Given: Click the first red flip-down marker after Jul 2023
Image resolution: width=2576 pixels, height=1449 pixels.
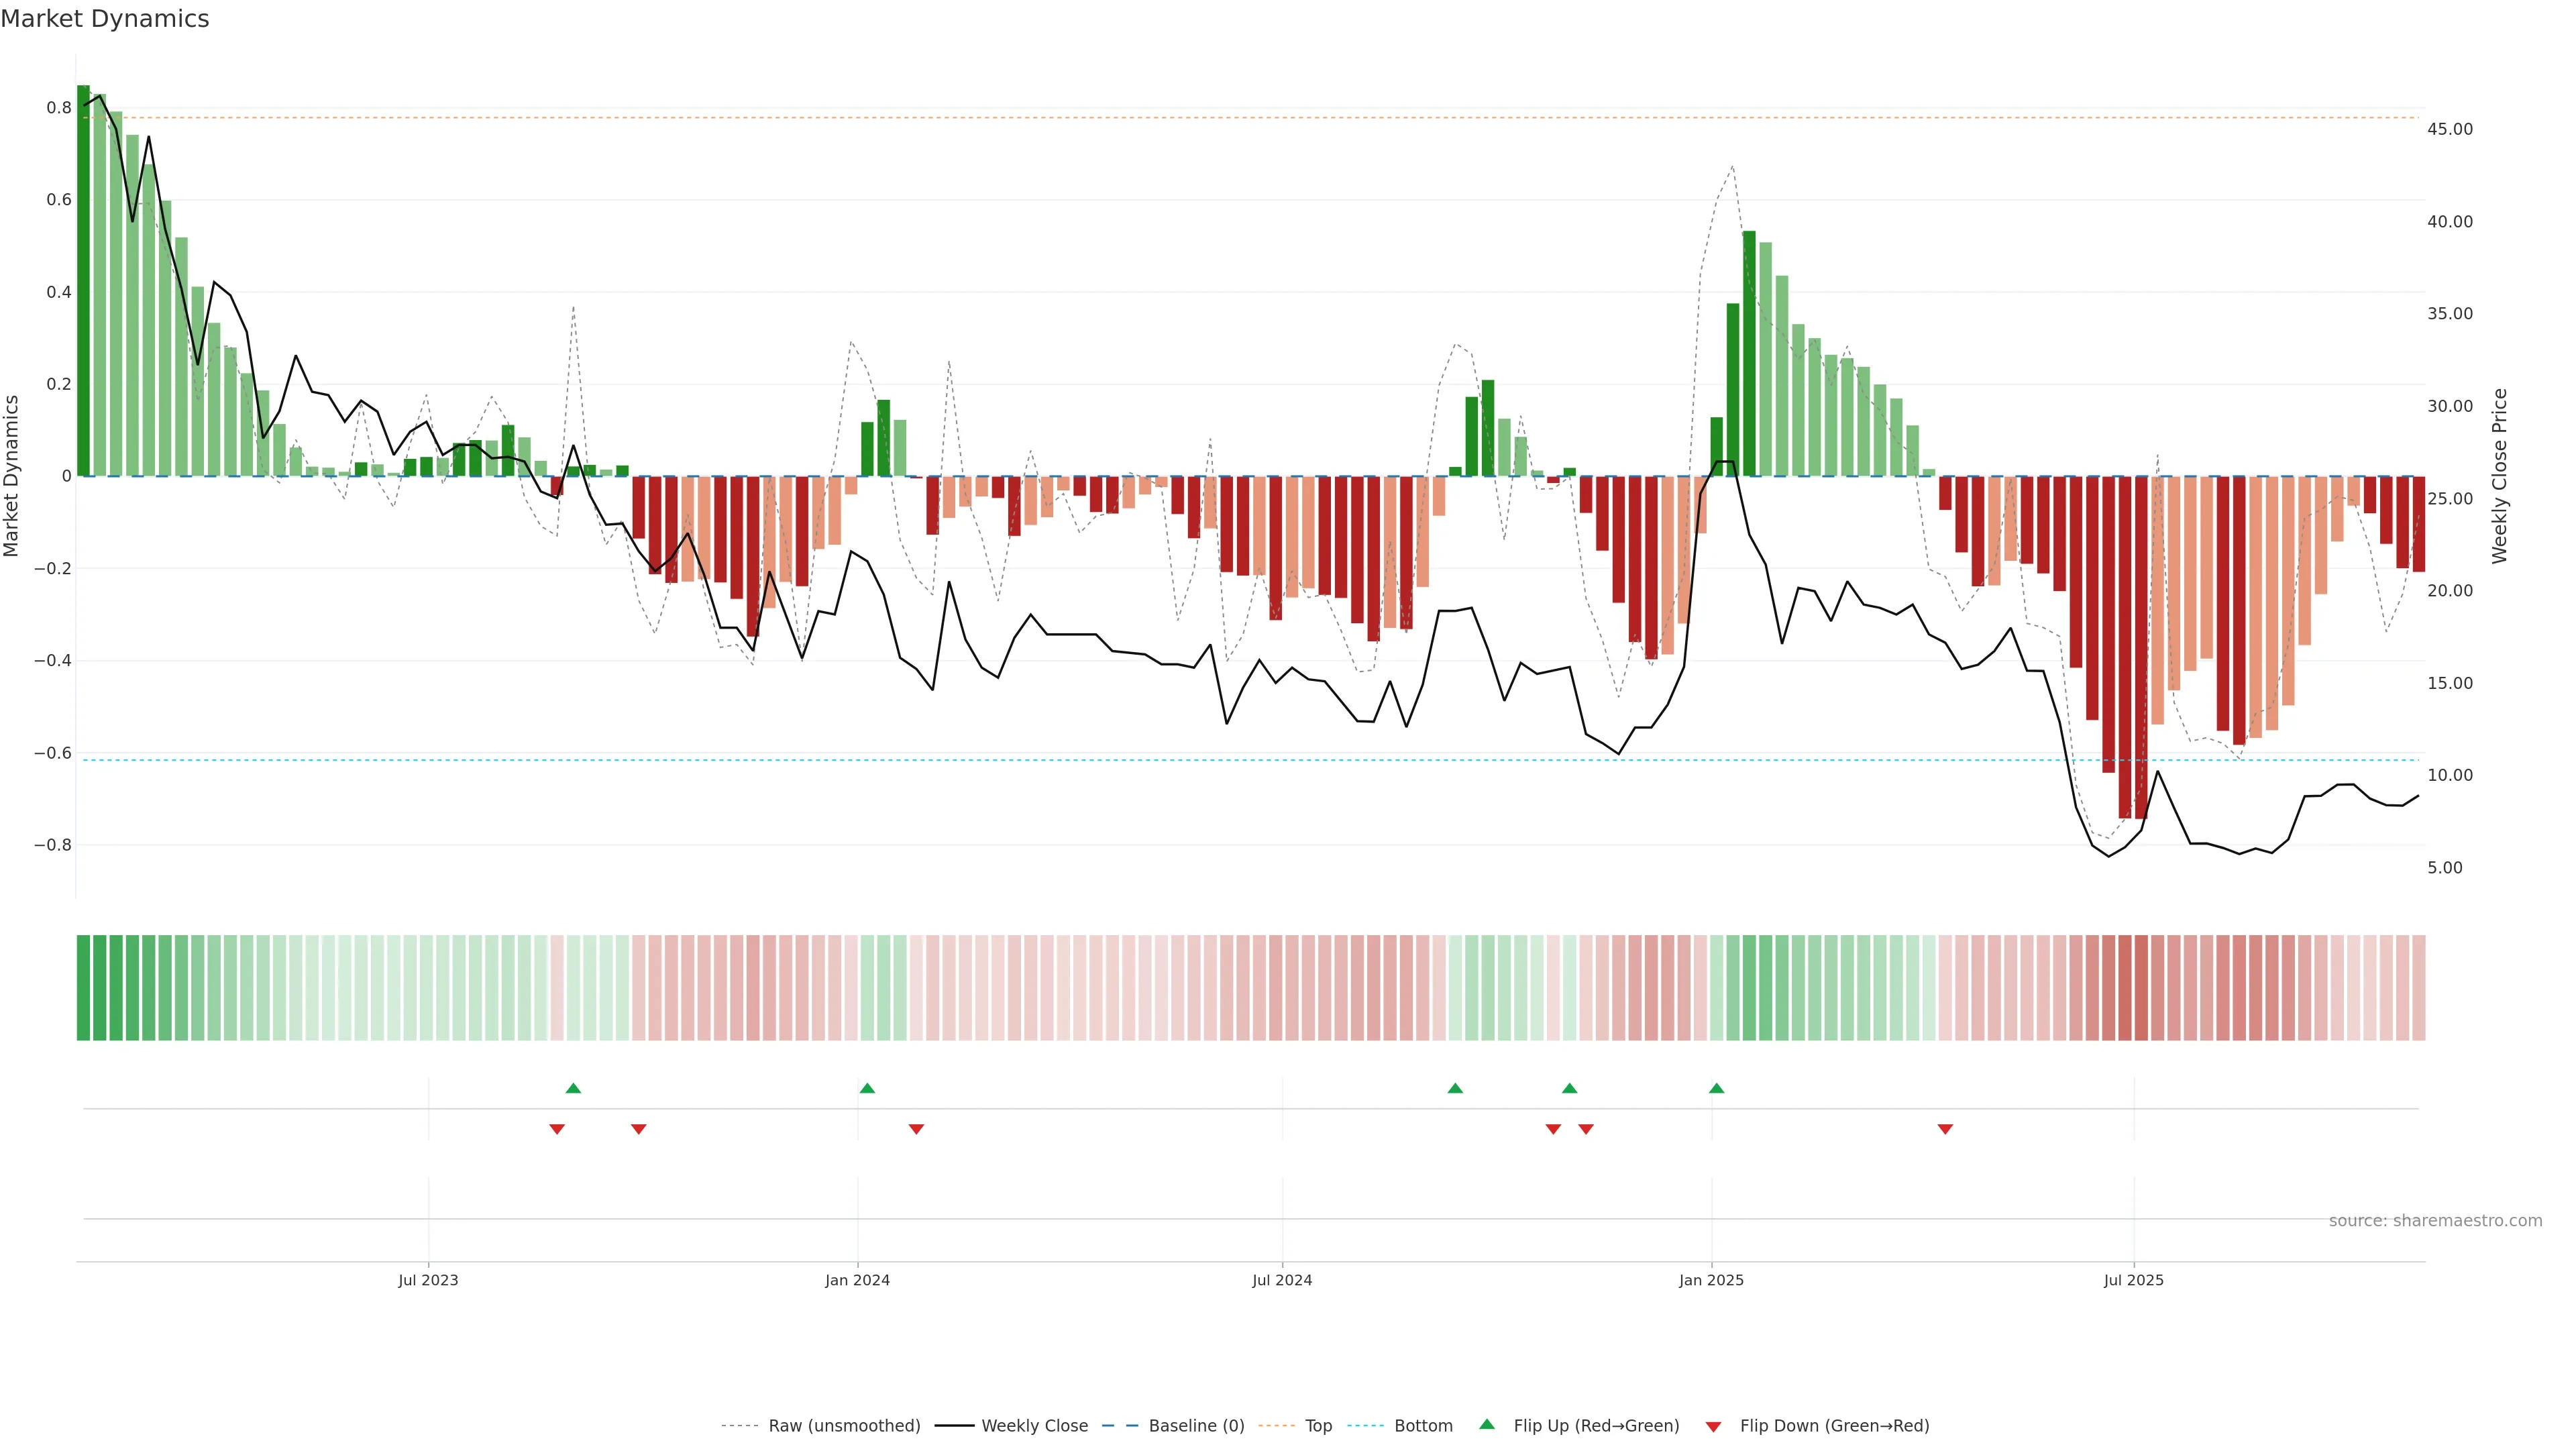Looking at the screenshot, I should pyautogui.click(x=557, y=1129).
